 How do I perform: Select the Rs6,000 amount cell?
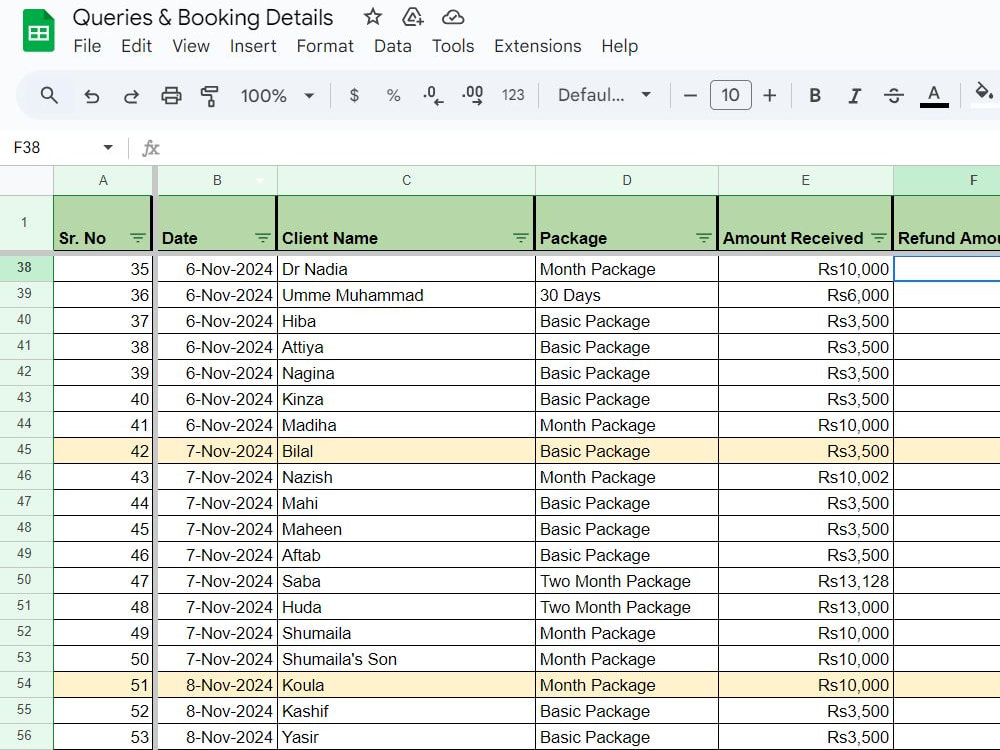coord(805,295)
